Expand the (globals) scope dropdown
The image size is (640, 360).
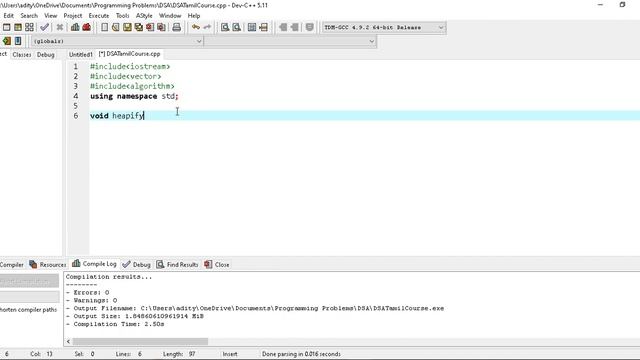(117, 41)
